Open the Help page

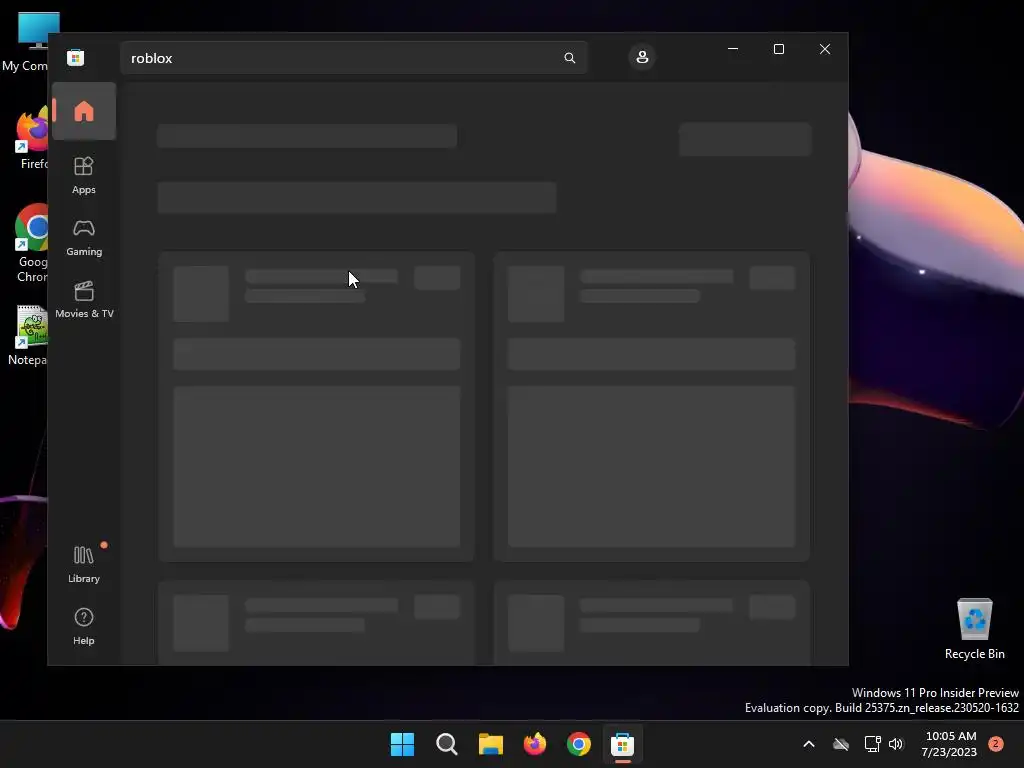pyautogui.click(x=84, y=626)
